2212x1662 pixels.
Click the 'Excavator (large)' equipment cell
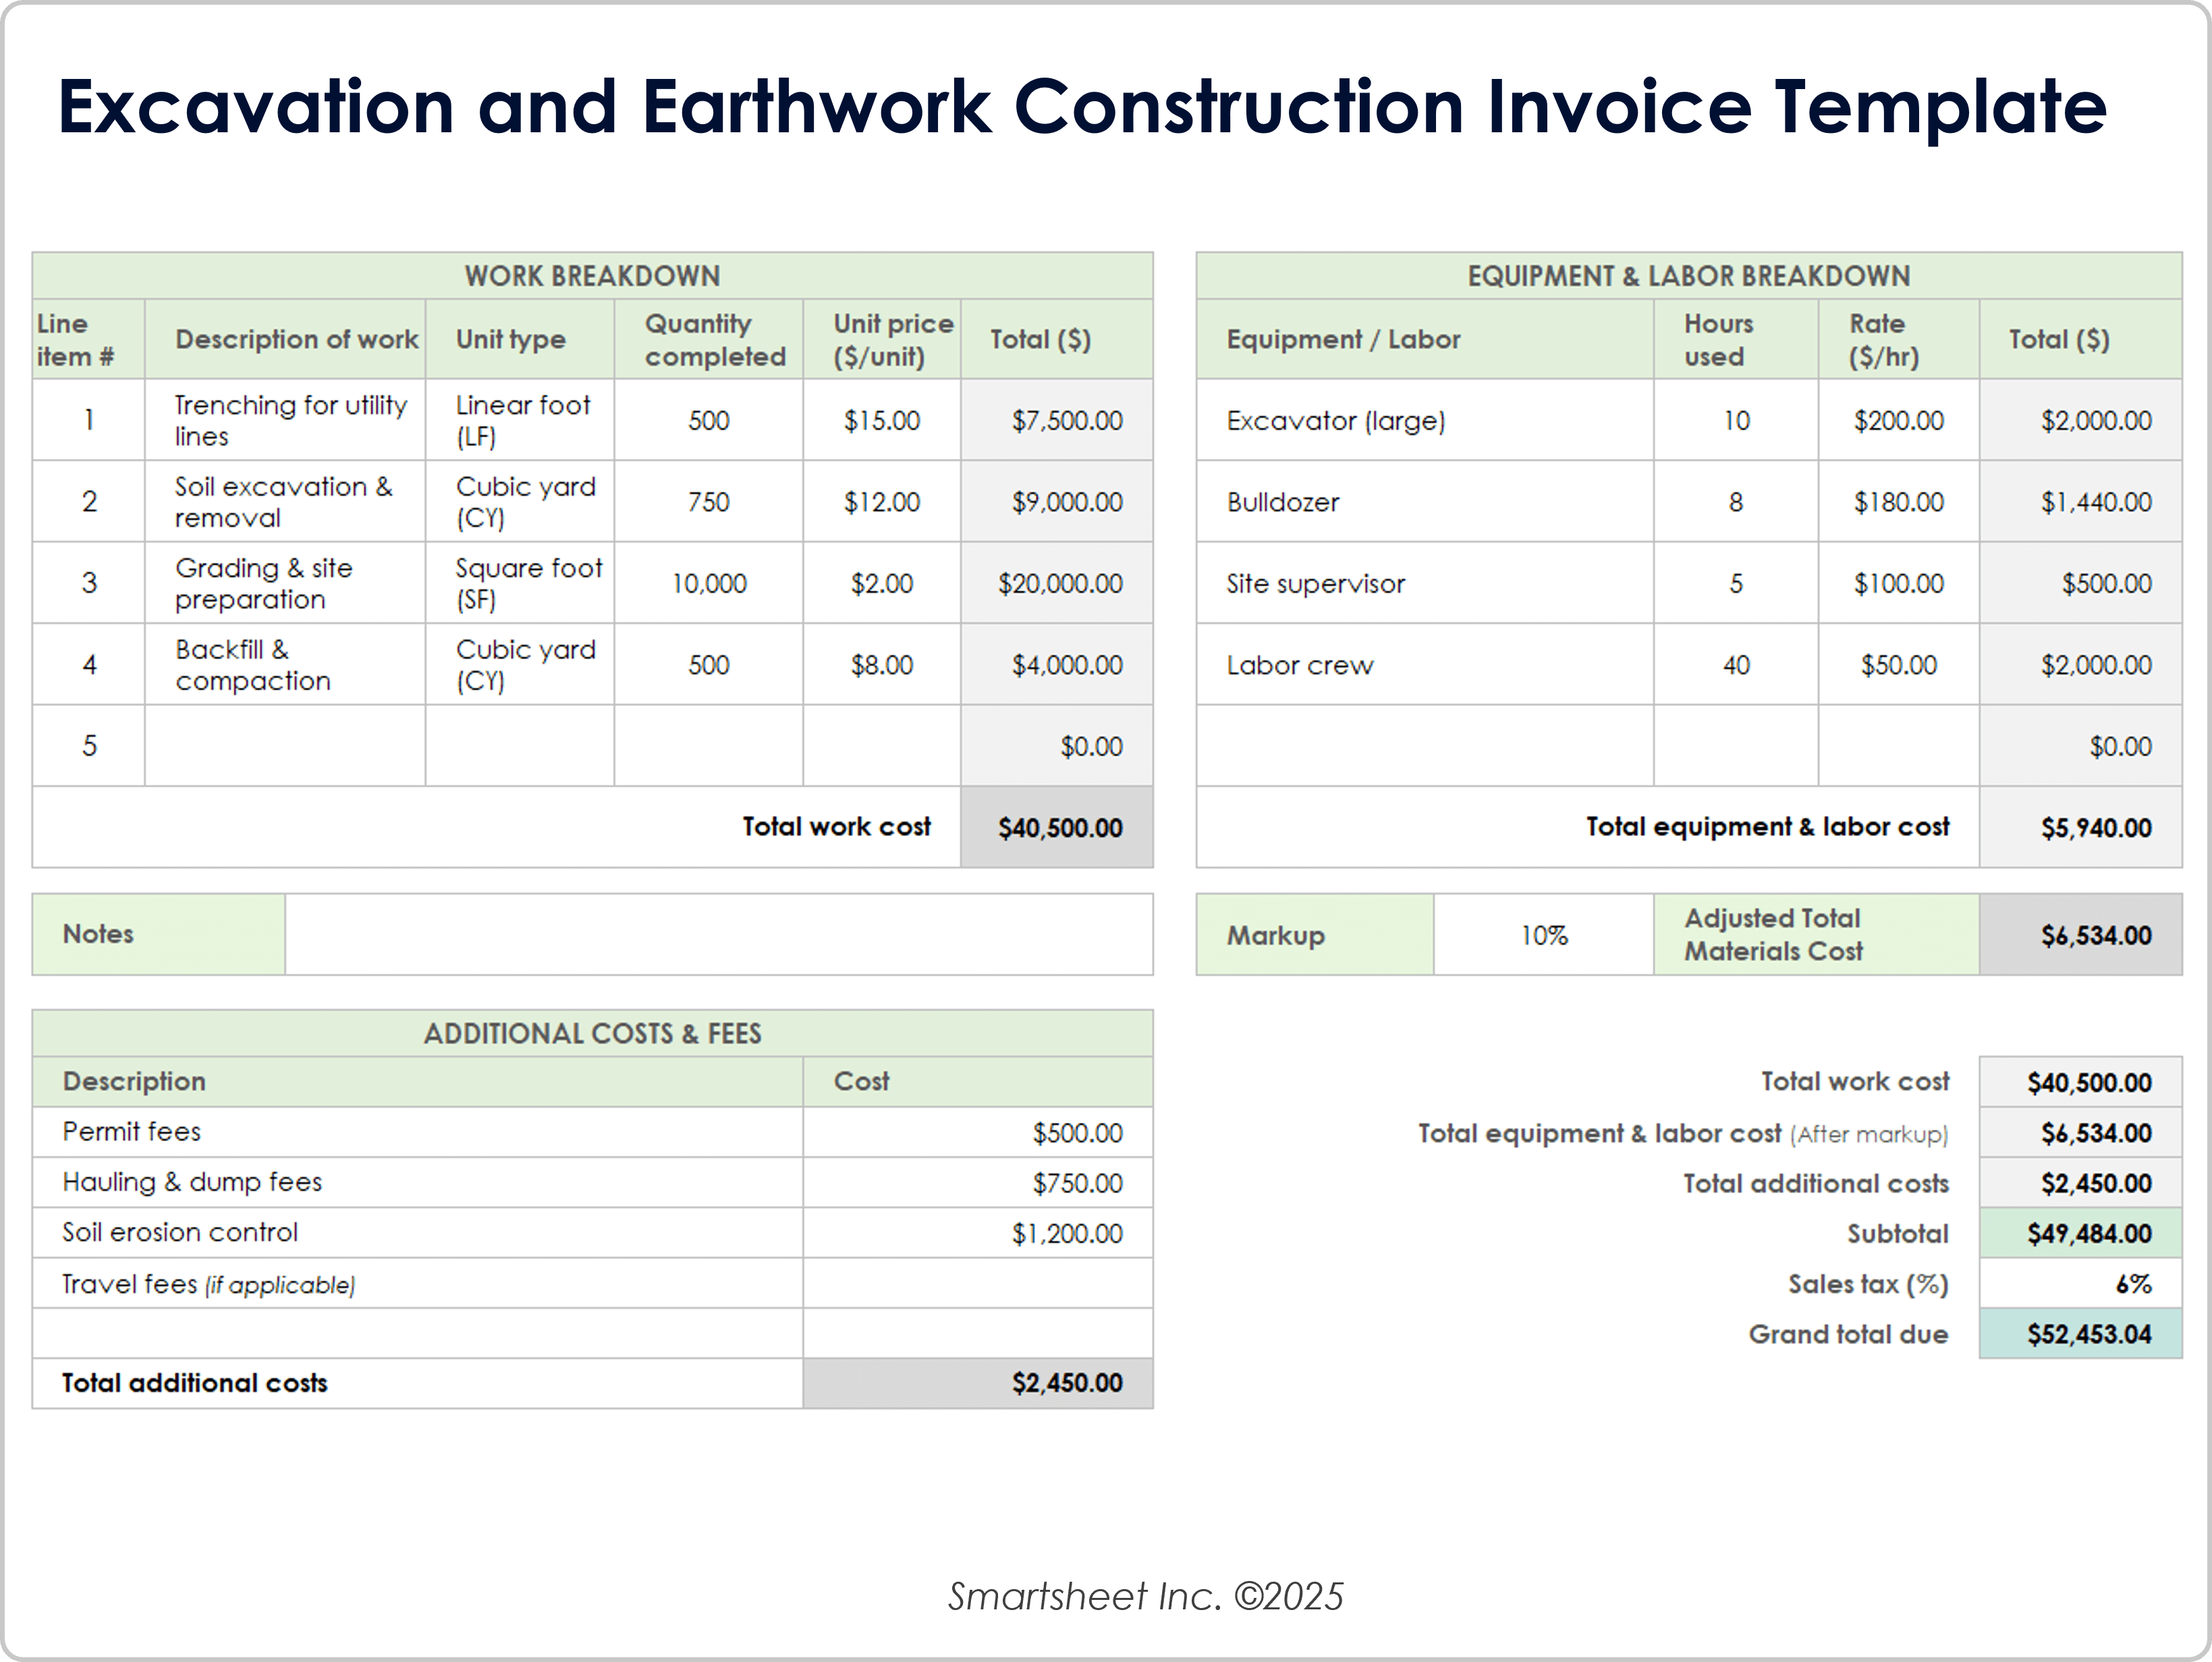pos(1425,420)
